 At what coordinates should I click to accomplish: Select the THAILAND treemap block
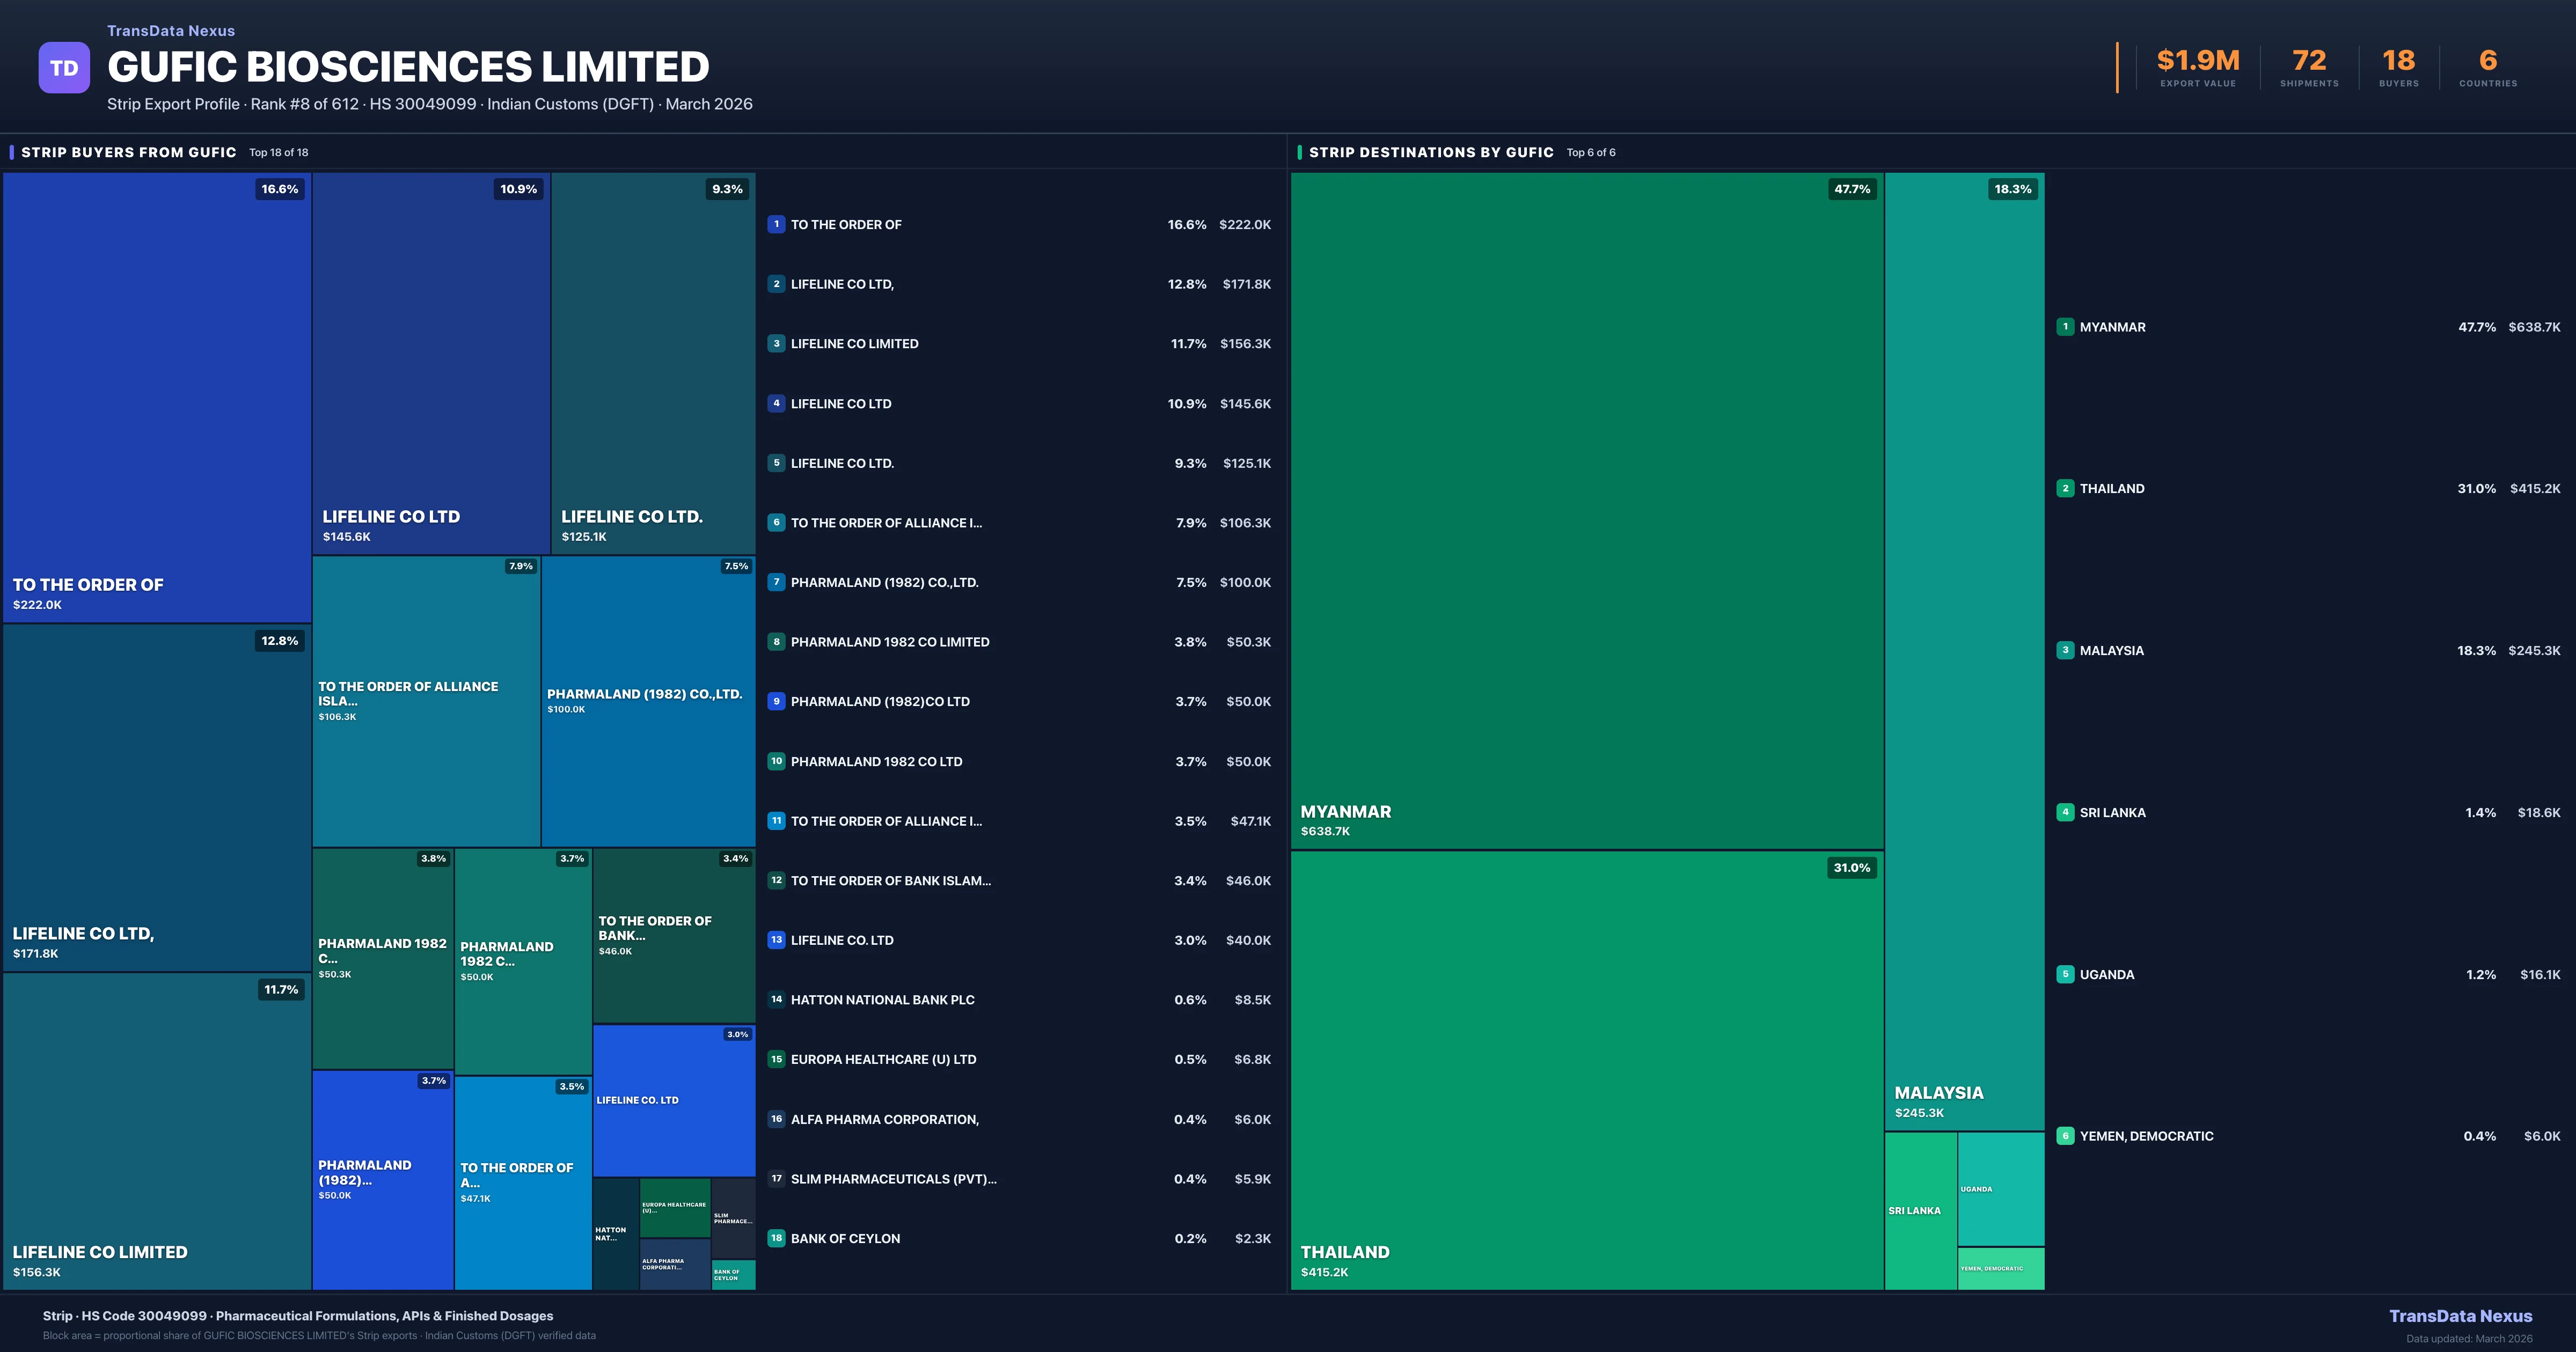pos(1586,1070)
